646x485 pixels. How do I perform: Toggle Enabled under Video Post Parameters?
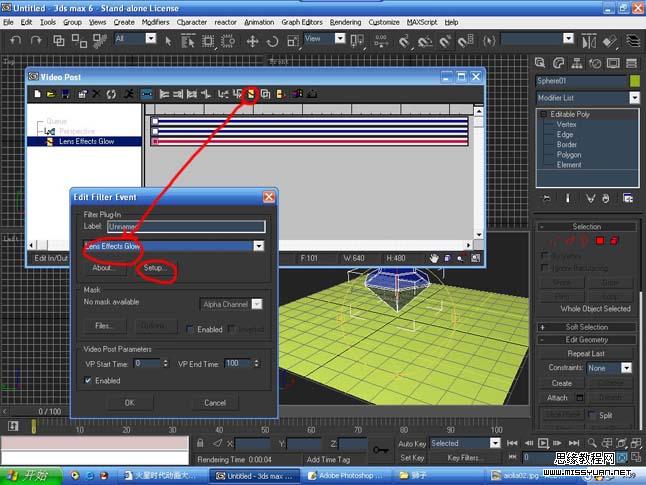coord(88,380)
